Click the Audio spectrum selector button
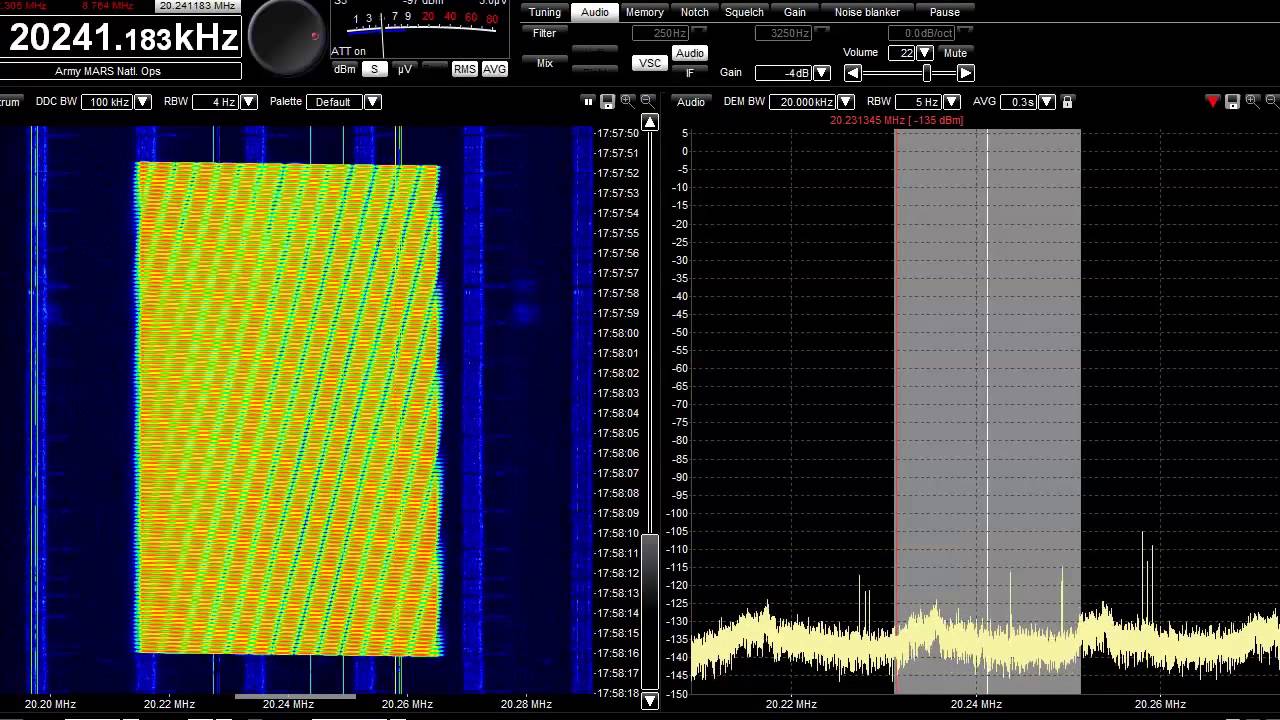The image size is (1280, 720). 691,102
